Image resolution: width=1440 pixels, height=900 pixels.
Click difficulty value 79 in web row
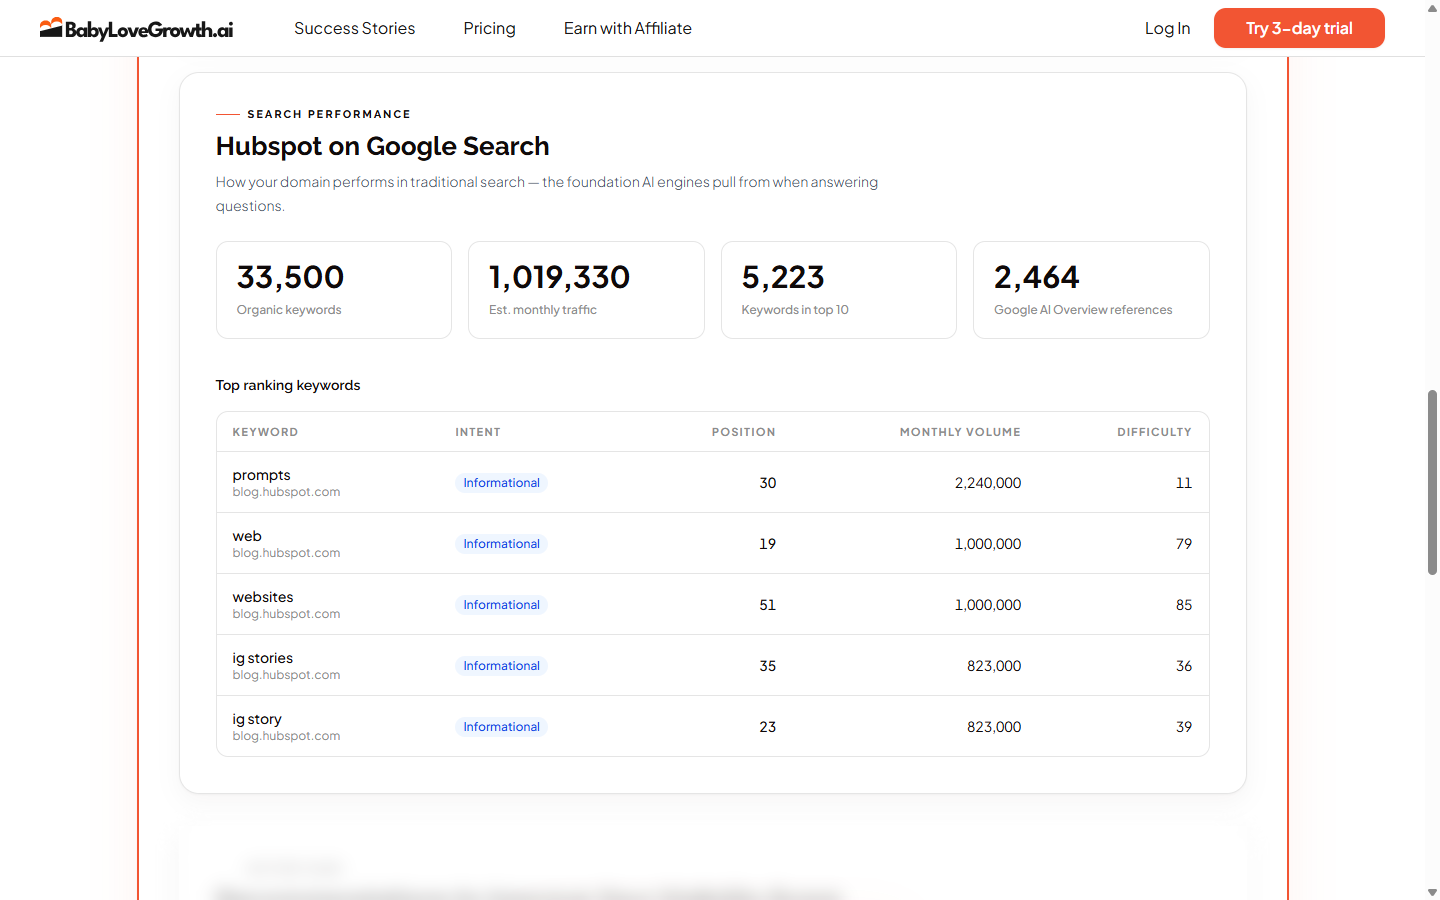(x=1184, y=544)
